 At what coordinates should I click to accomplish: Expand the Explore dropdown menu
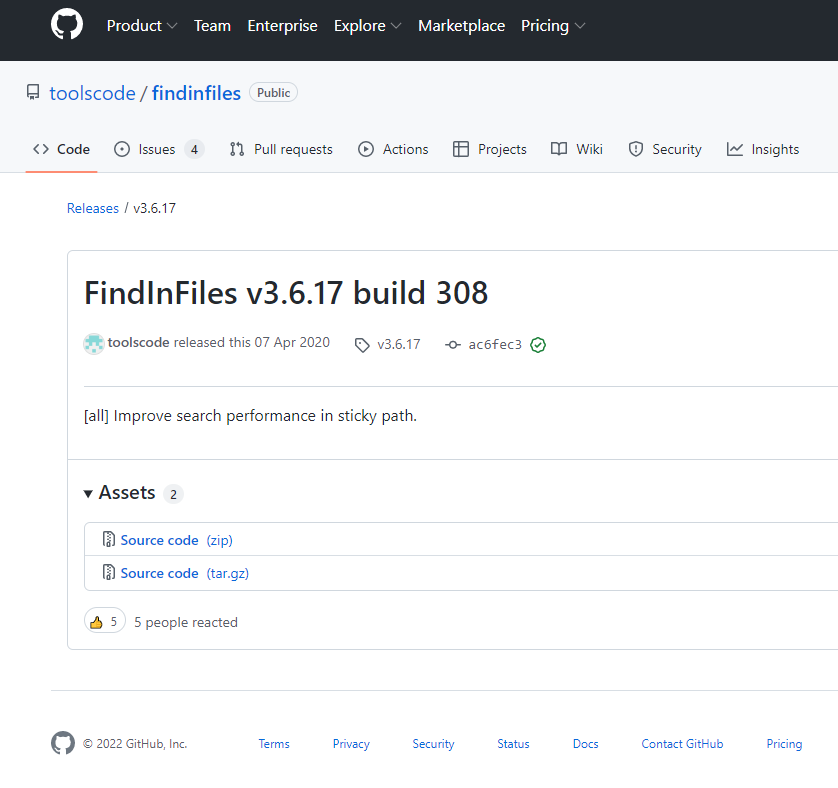point(367,26)
